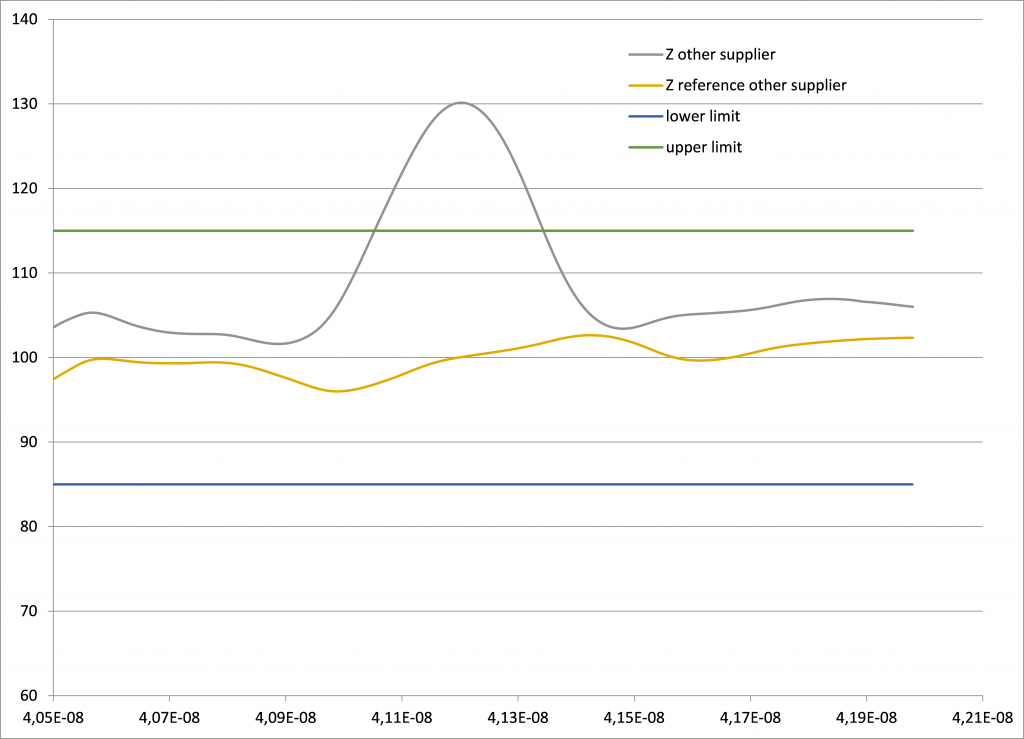This screenshot has width=1024, height=739.
Task: Click the 4,13E-08 x-axis label
Action: click(x=517, y=717)
